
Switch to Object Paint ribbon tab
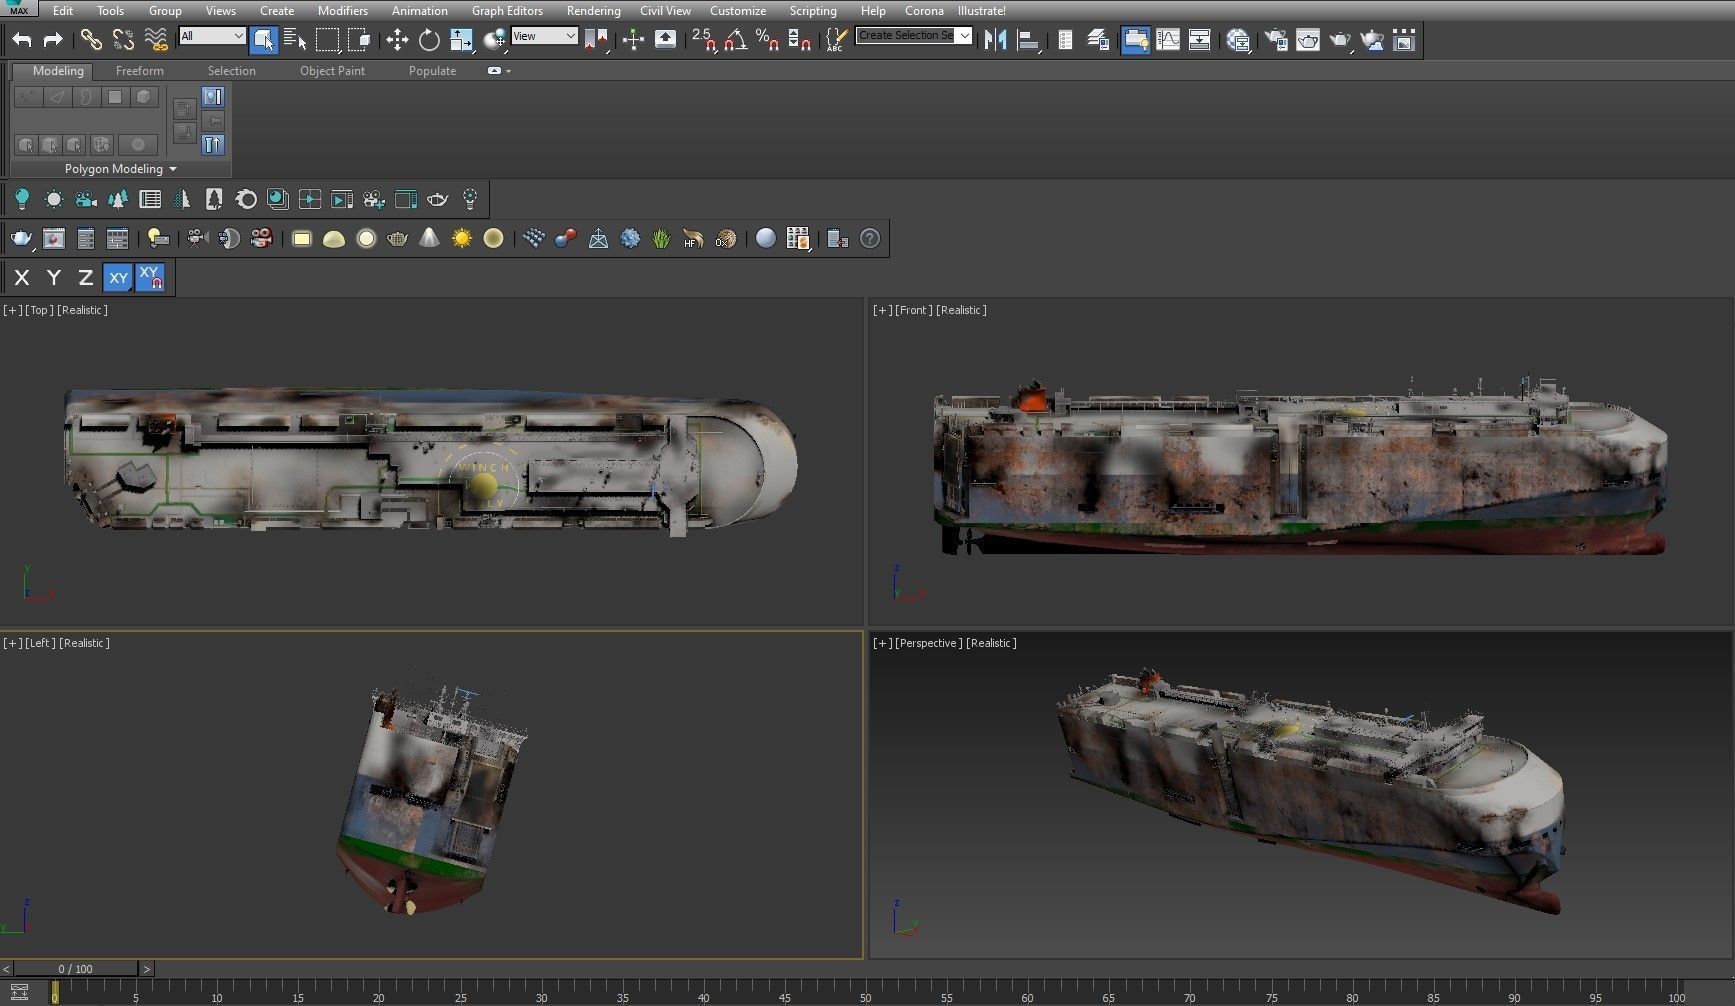pyautogui.click(x=332, y=71)
